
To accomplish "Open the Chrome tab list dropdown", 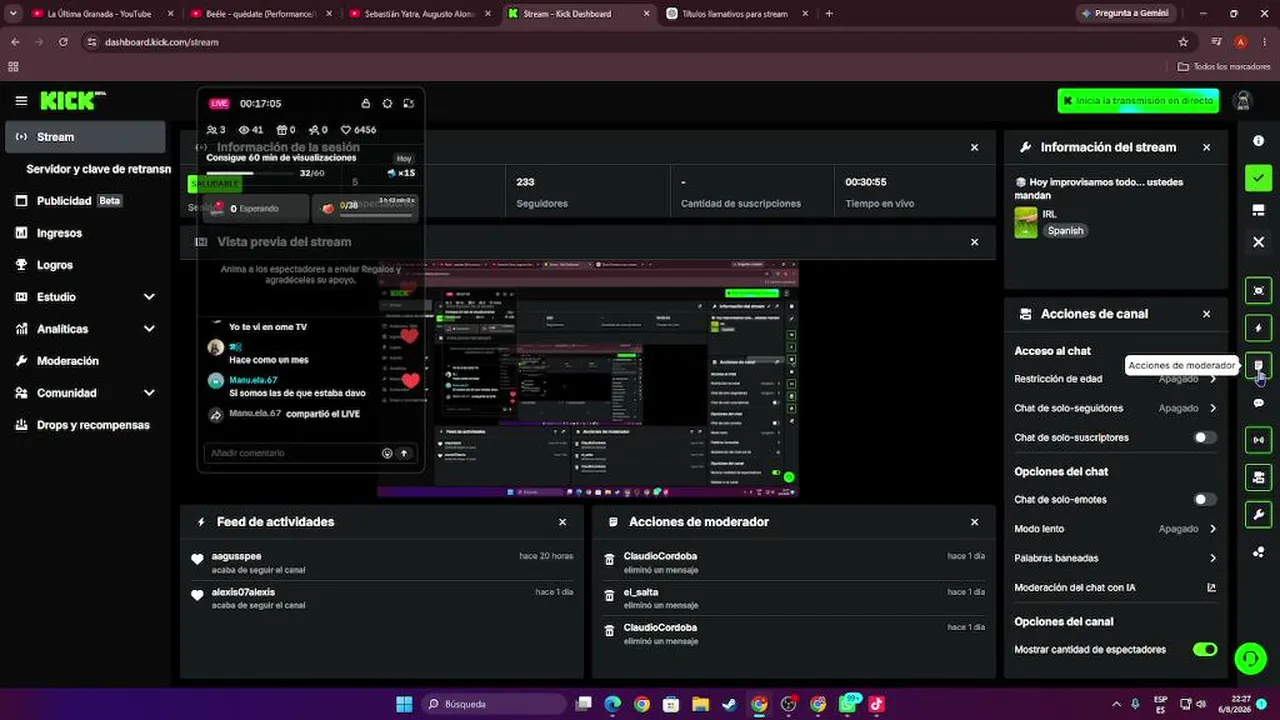I will [x=13, y=14].
